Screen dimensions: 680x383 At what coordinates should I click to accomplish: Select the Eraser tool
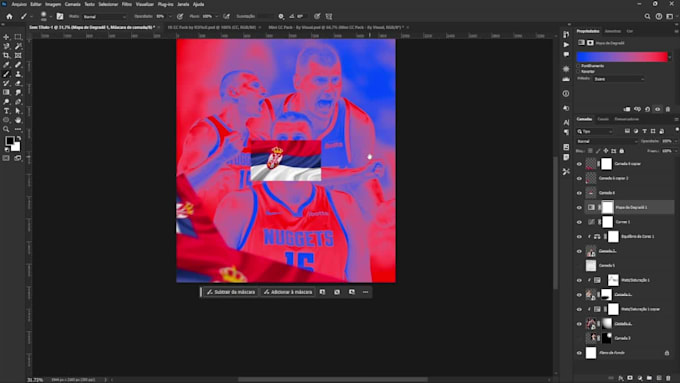point(18,83)
